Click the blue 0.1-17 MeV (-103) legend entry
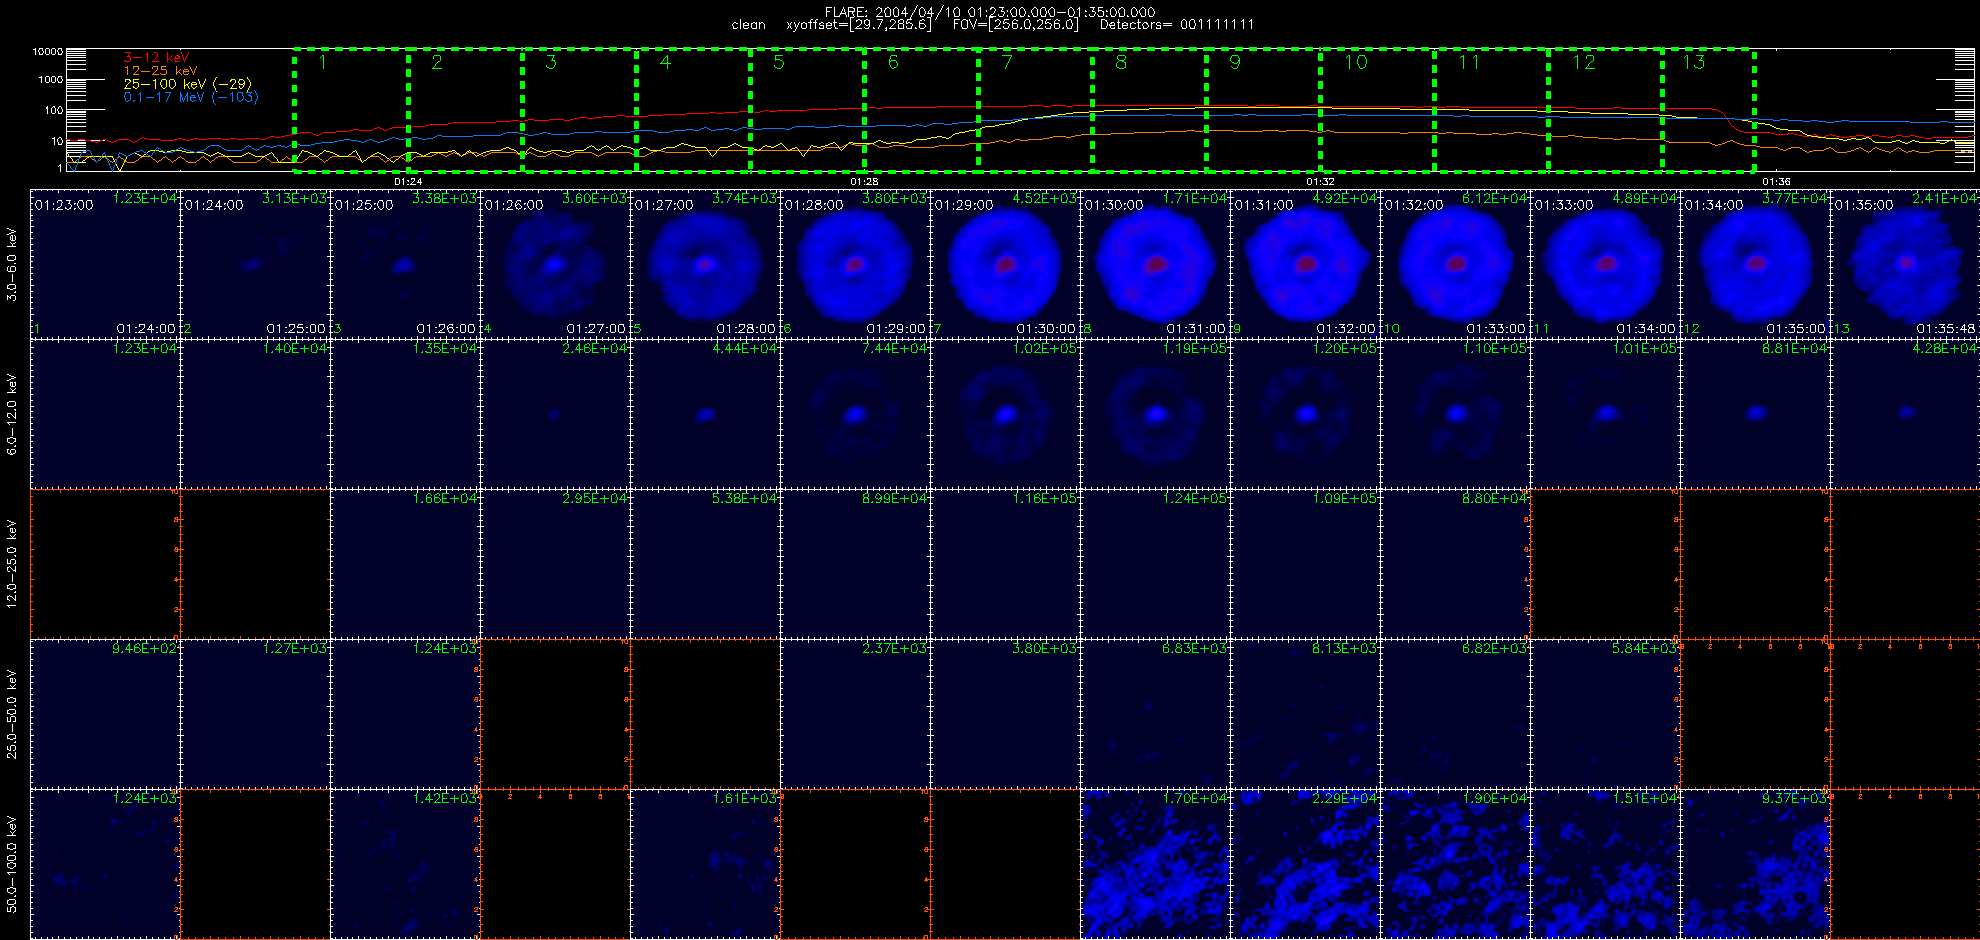 click(190, 97)
